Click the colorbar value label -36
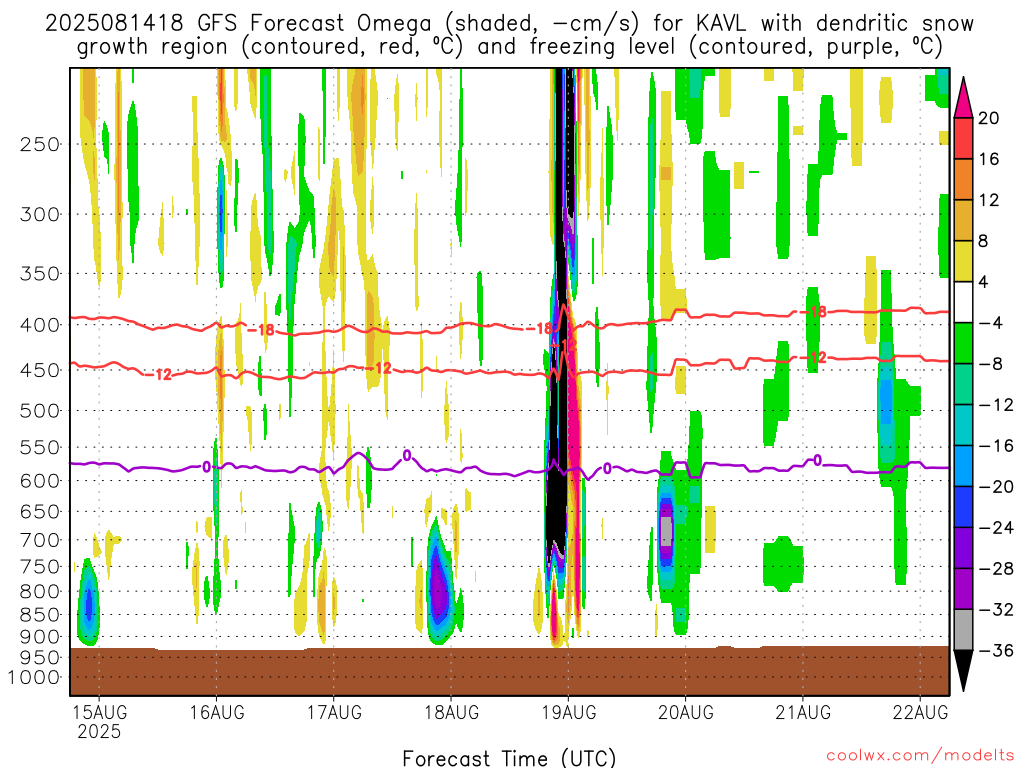 click(x=996, y=650)
